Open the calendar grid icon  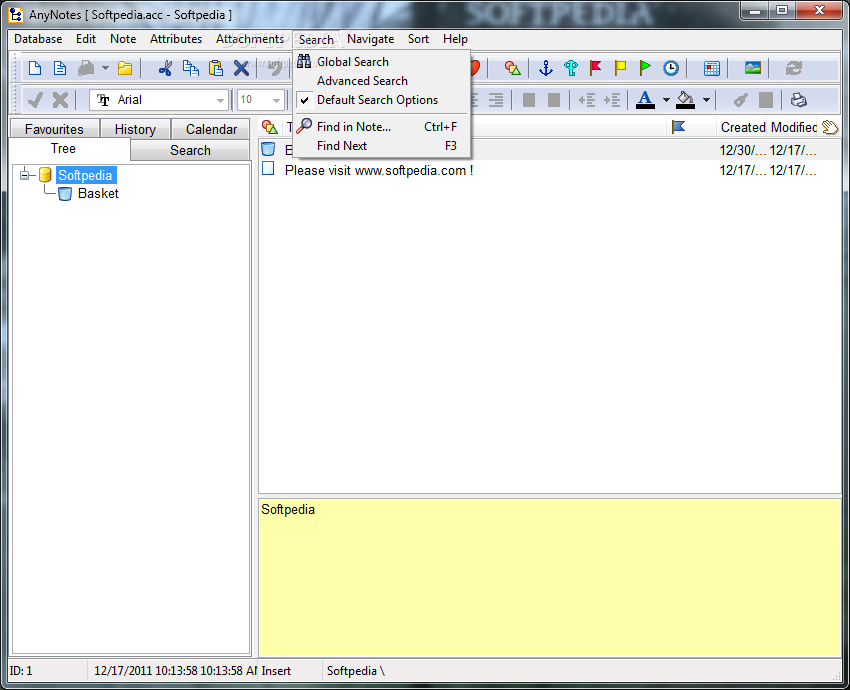712,68
